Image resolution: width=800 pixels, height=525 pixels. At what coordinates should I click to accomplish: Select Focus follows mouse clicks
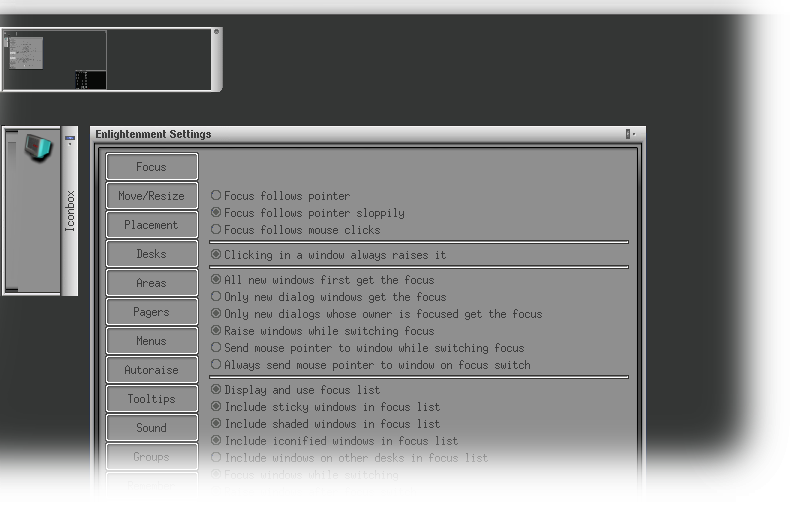[x=295, y=230]
